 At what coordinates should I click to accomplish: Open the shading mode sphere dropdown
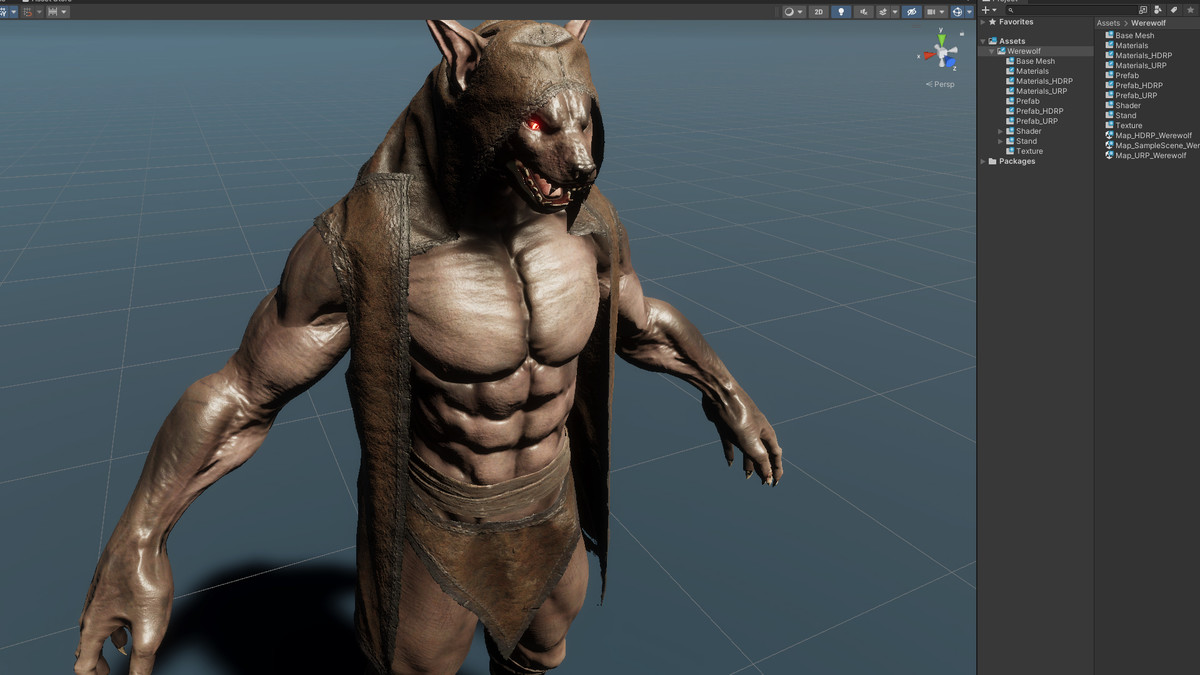tap(793, 12)
